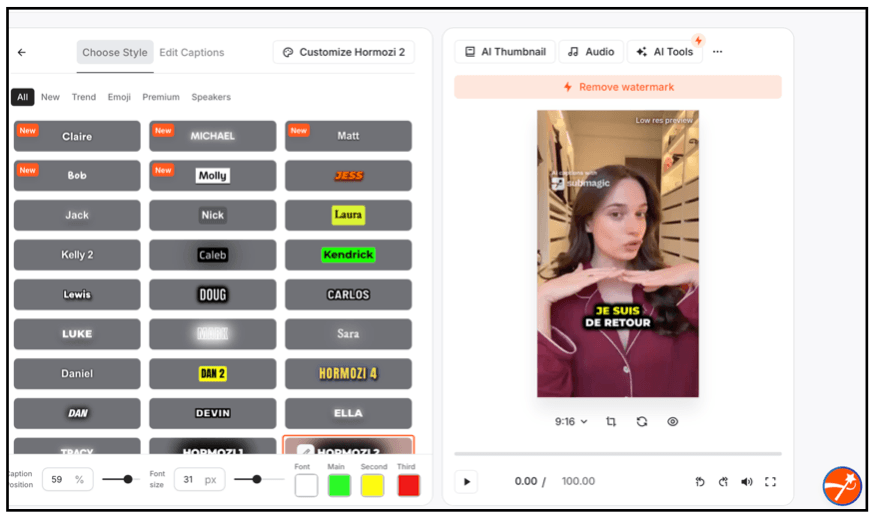This screenshot has width=876, height=524.
Task: Select the green Main color swatch
Action: [x=339, y=485]
